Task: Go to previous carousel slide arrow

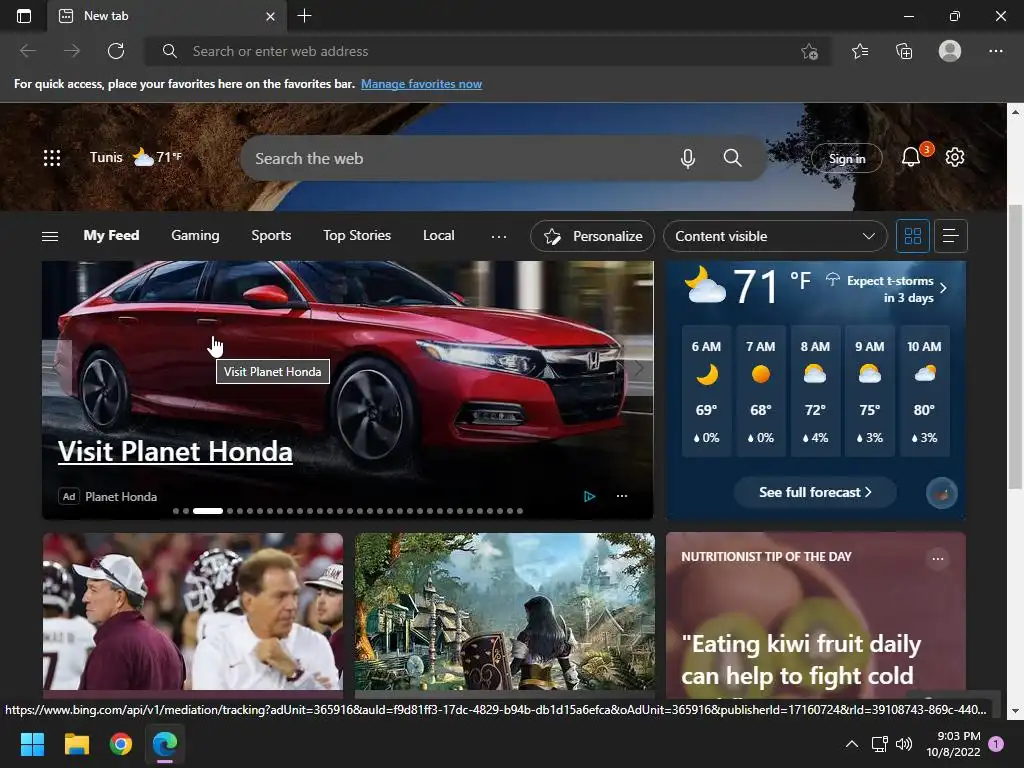Action: point(56,368)
